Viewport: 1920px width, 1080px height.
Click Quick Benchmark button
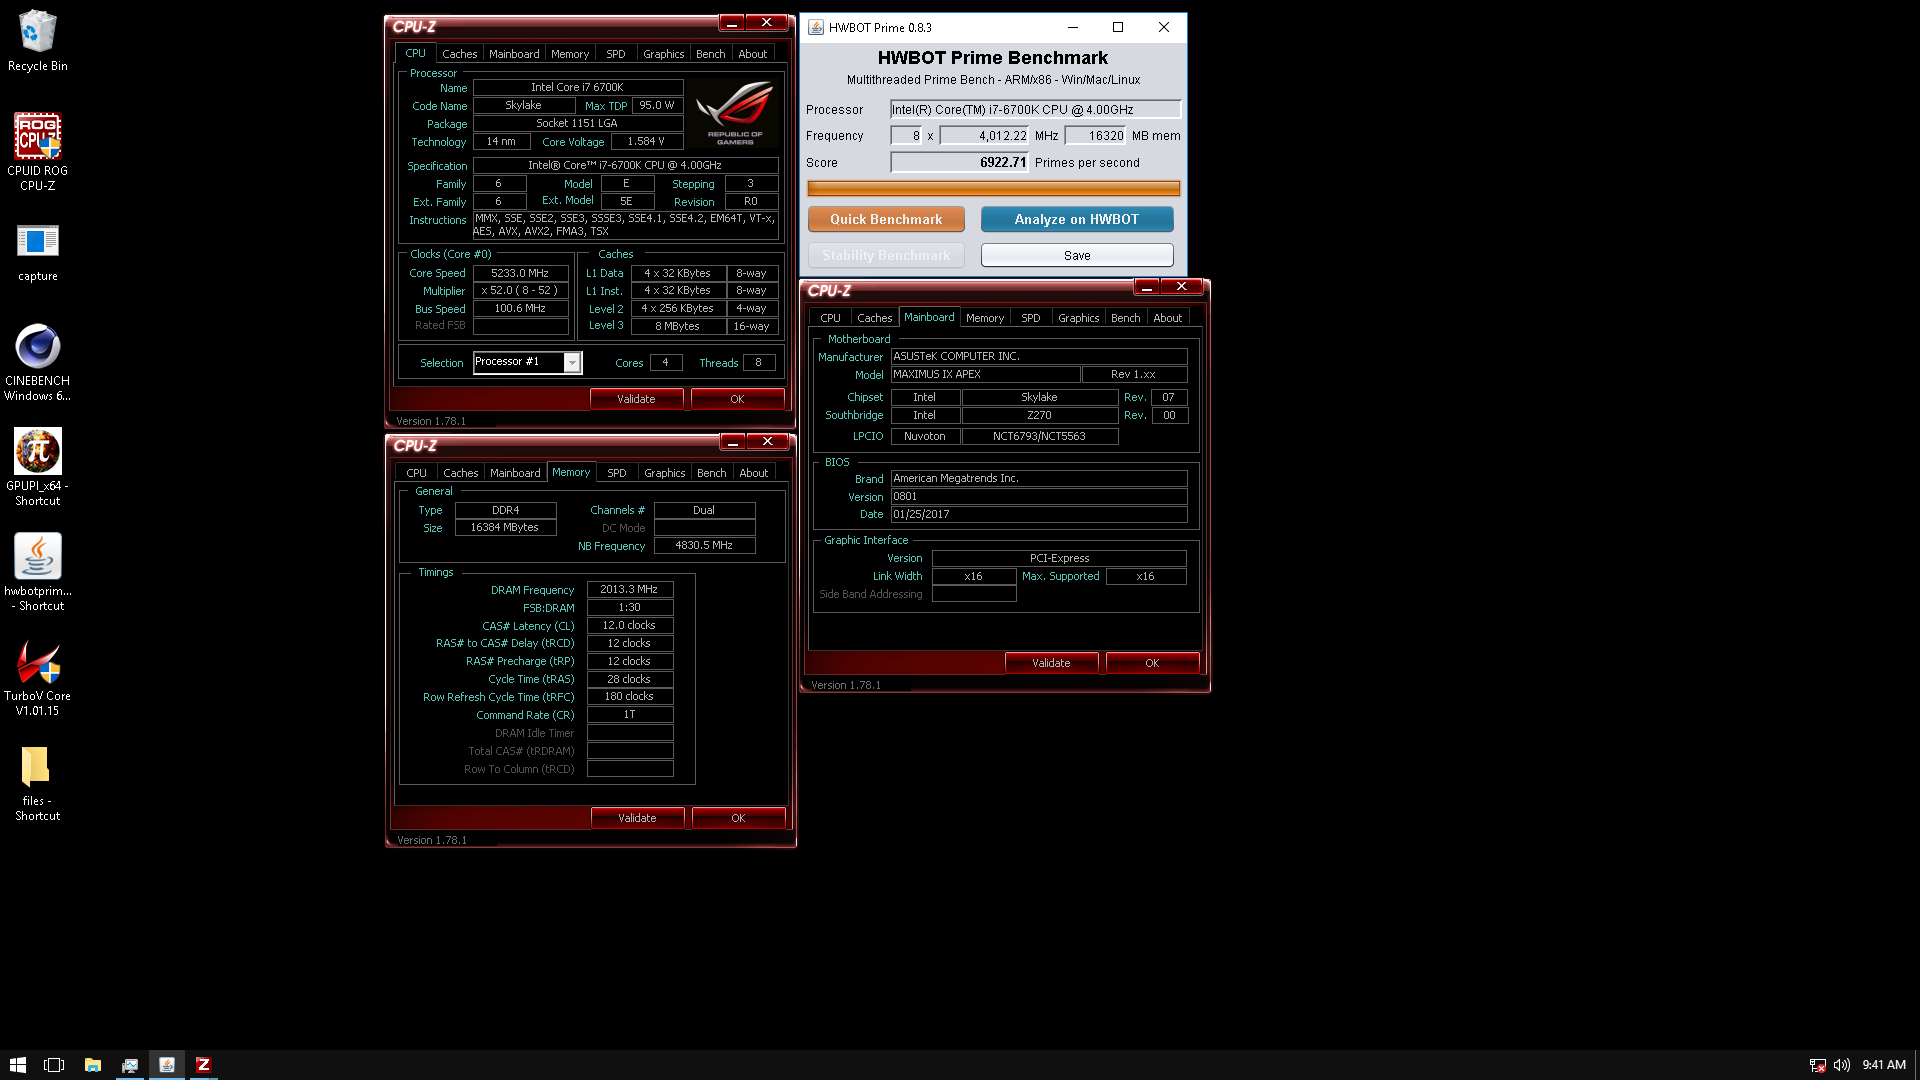coord(886,219)
